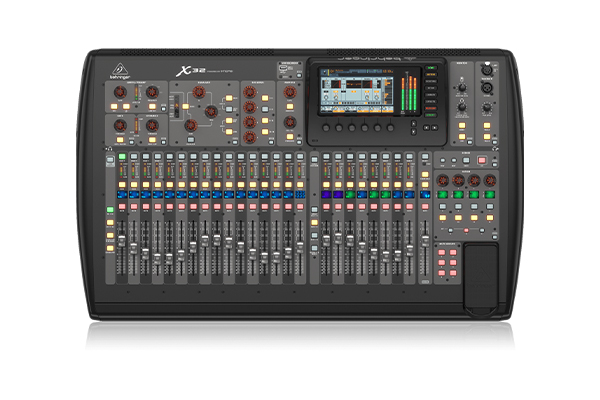The width and height of the screenshot is (600, 400).
Task: Select the green-lit channel 1-16 layer button
Action: [110, 210]
